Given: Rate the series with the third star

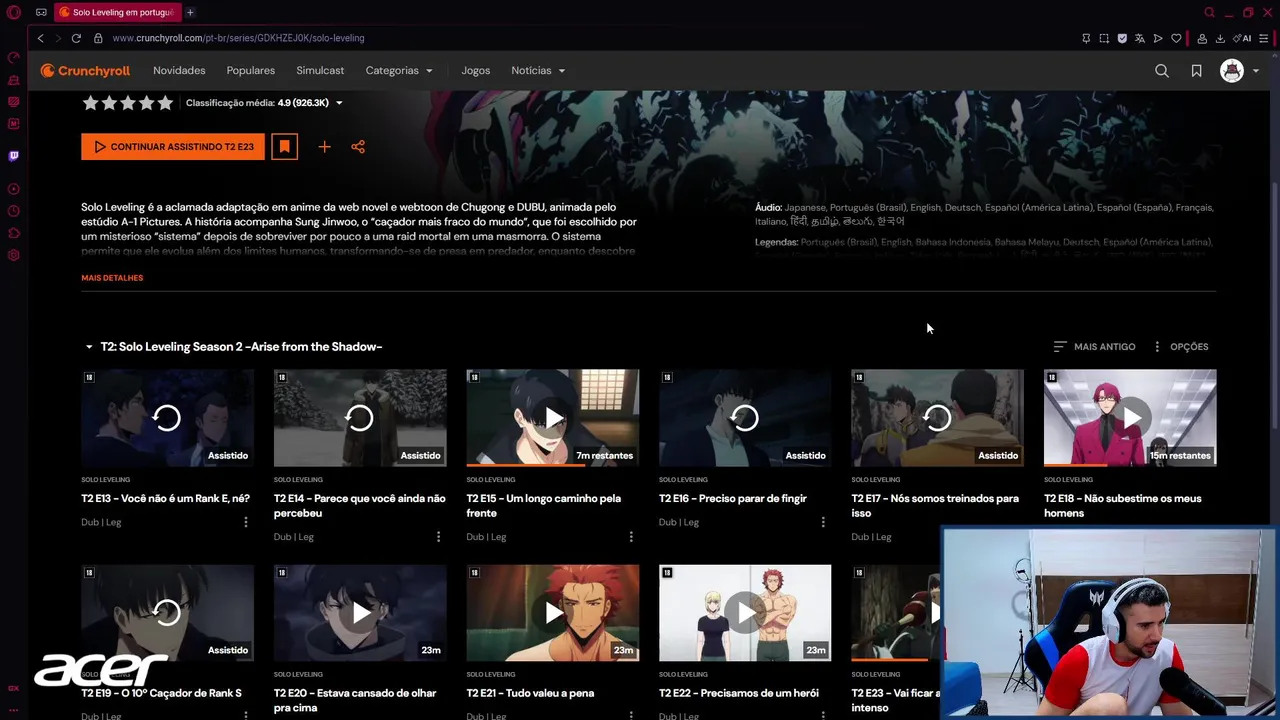Looking at the screenshot, I should pos(127,103).
